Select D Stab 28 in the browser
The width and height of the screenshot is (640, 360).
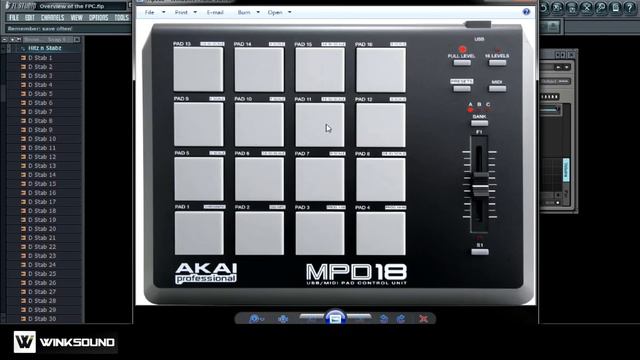click(42, 300)
